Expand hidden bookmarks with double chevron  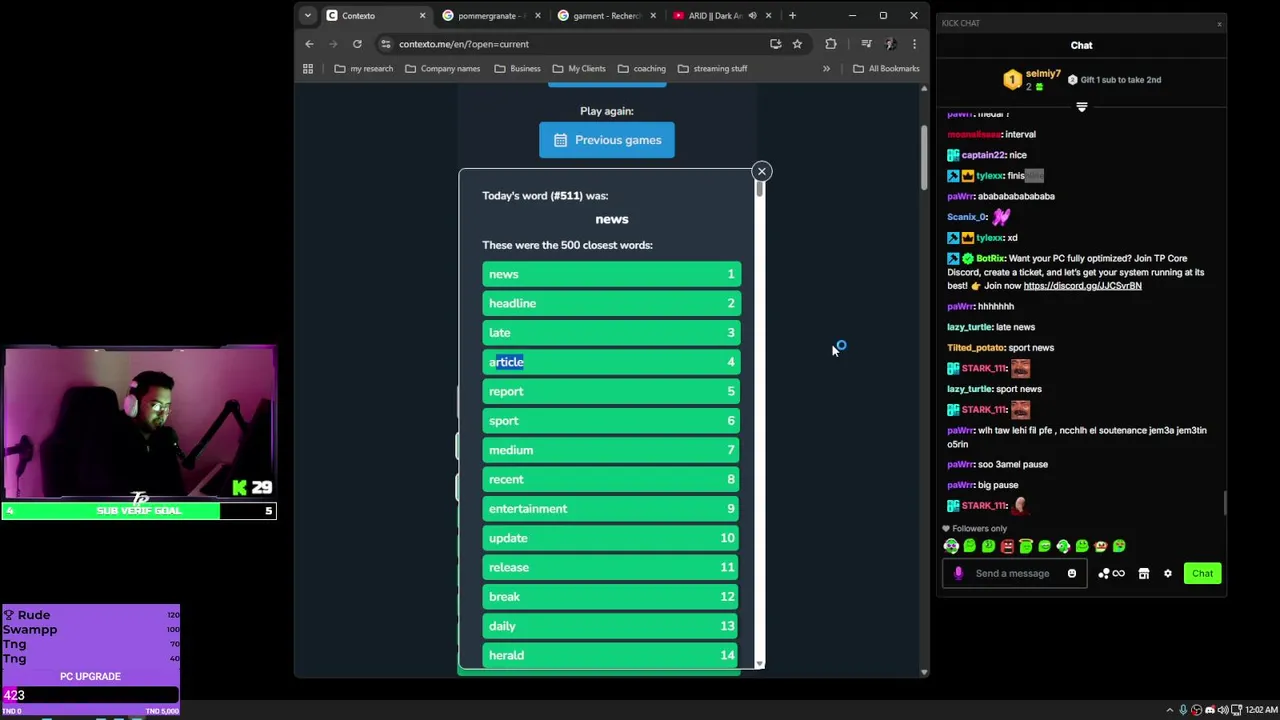pyautogui.click(x=826, y=69)
